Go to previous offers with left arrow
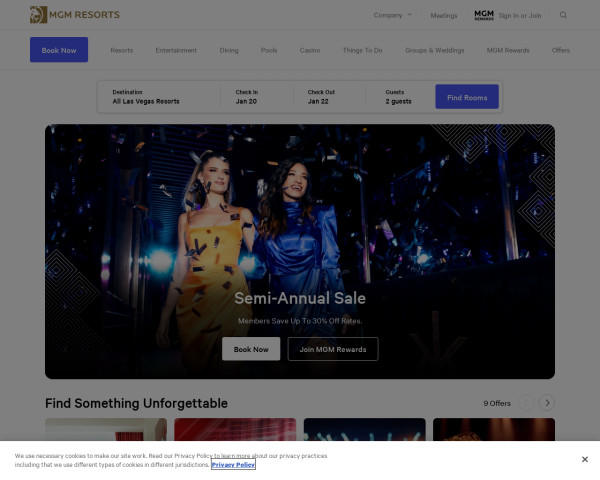 point(527,403)
